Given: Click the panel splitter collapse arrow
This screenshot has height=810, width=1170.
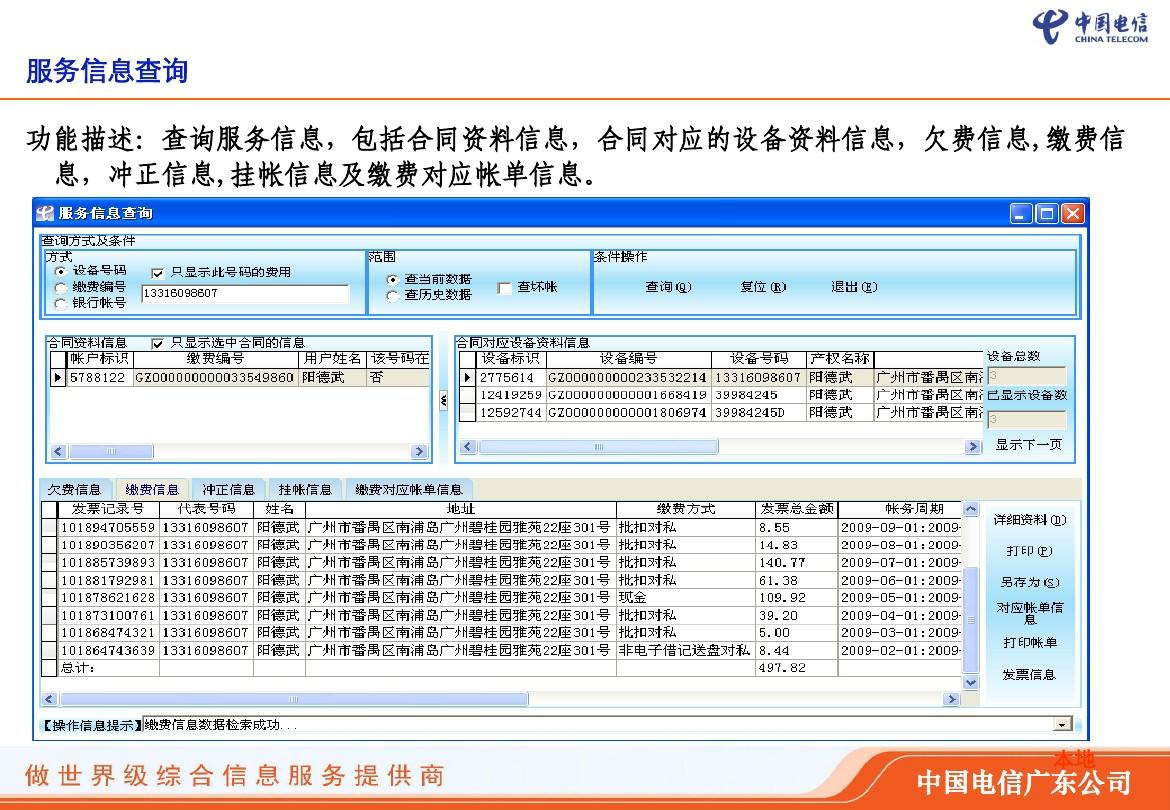Looking at the screenshot, I should click(x=443, y=400).
